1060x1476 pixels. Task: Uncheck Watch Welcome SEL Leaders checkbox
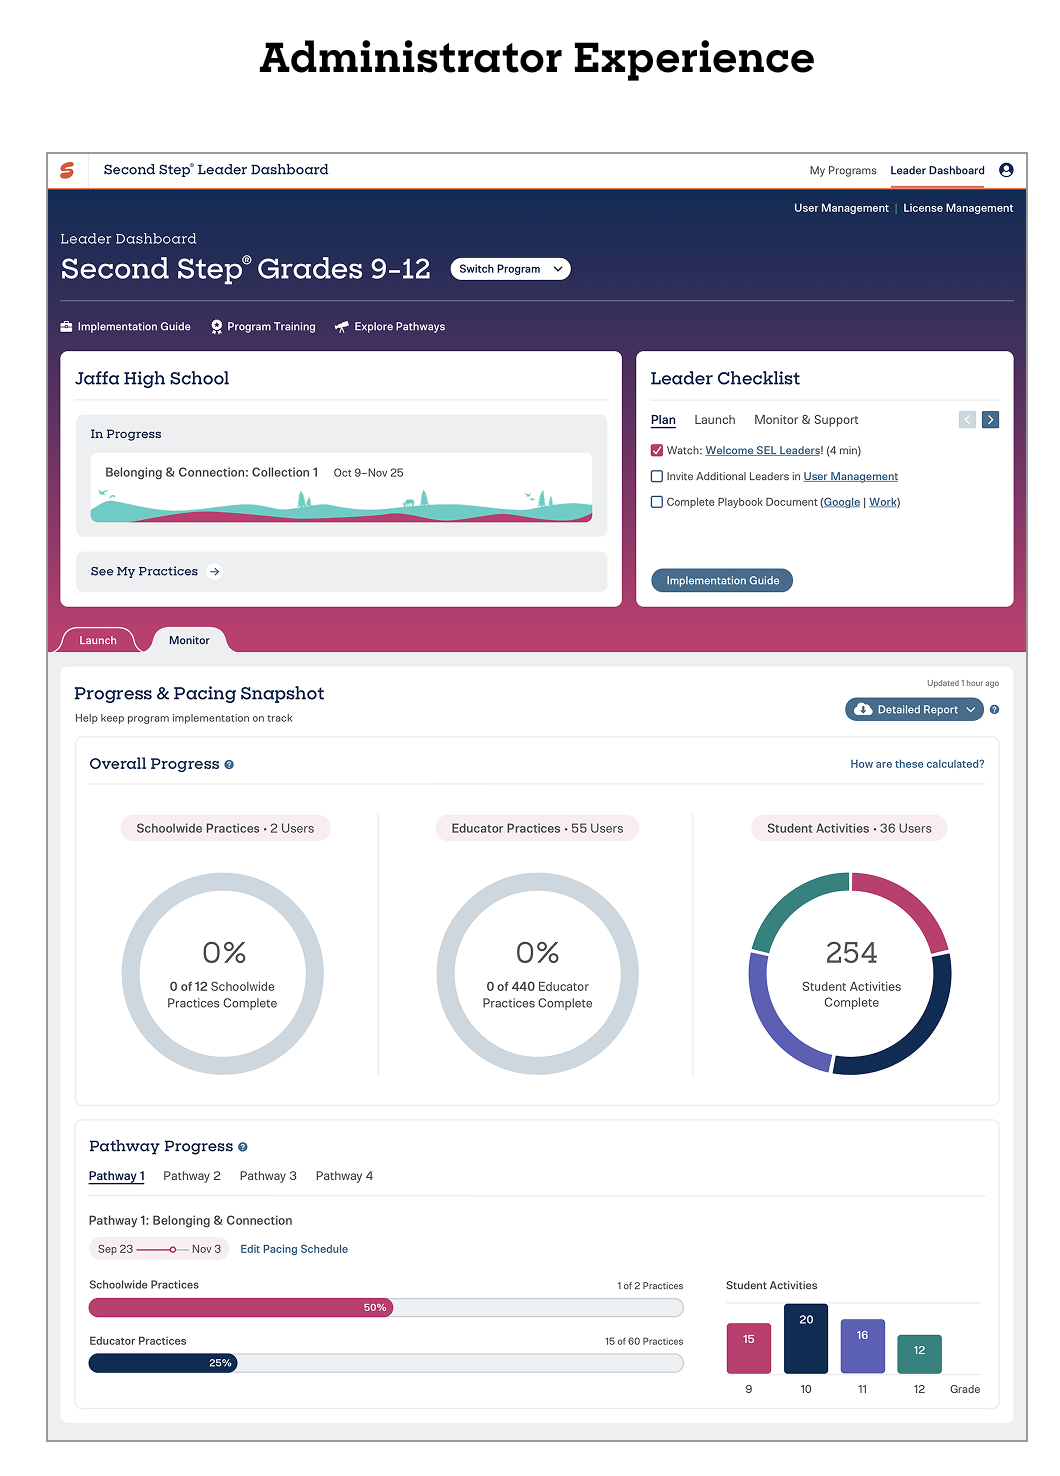click(x=657, y=451)
